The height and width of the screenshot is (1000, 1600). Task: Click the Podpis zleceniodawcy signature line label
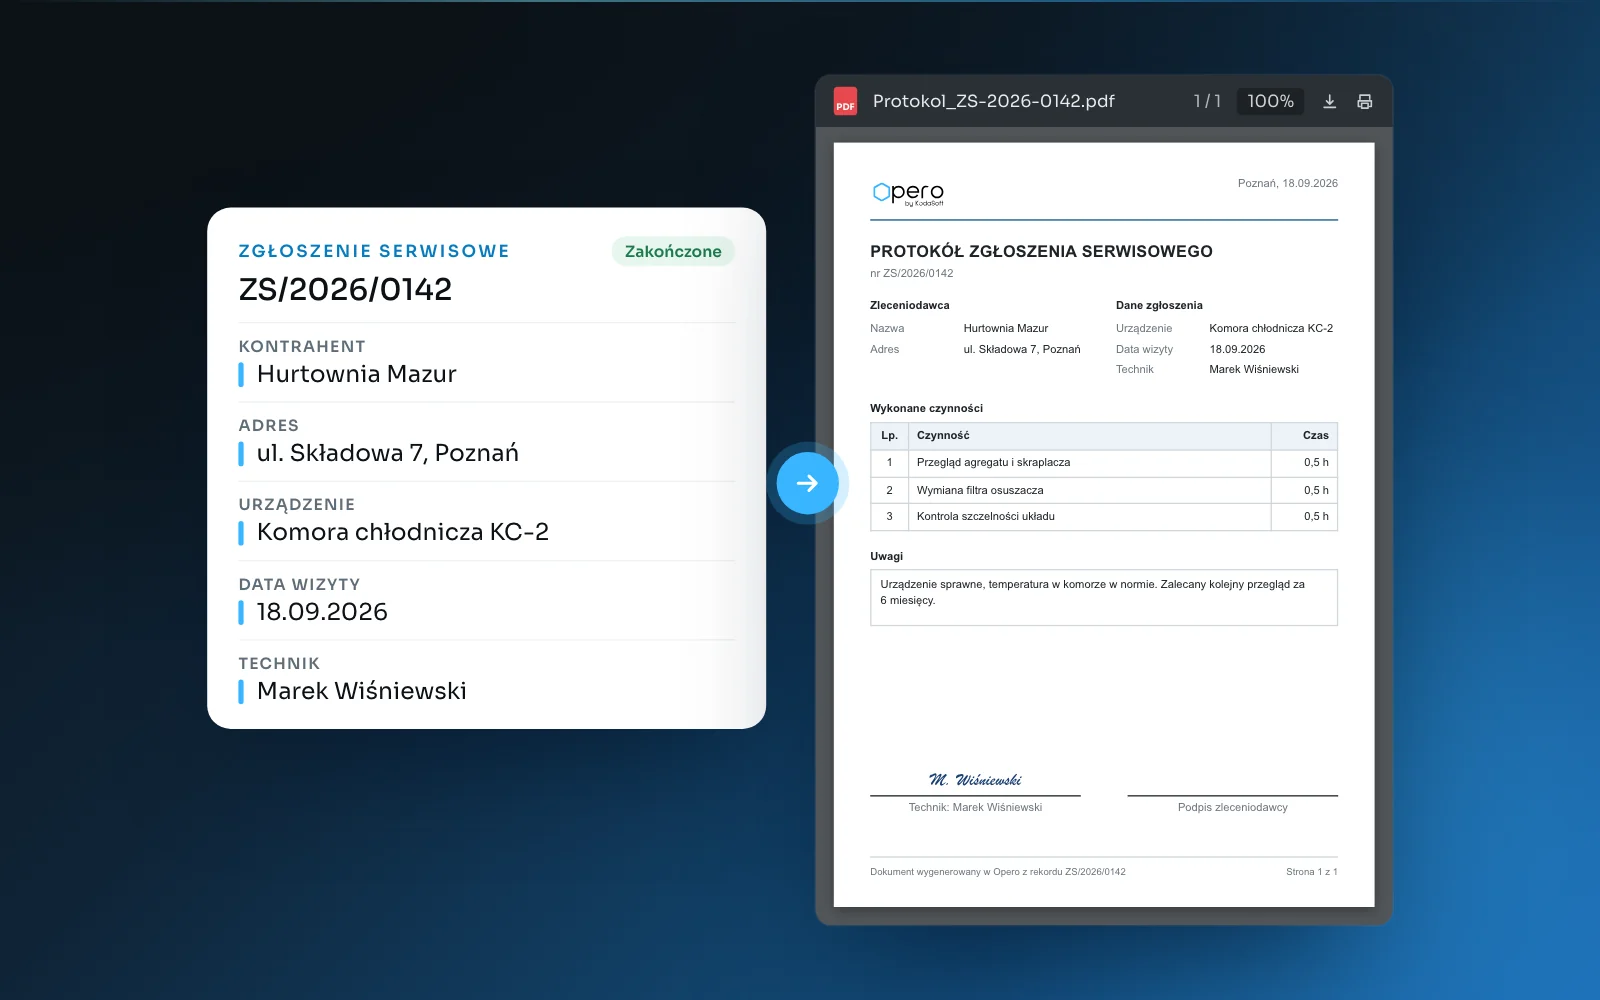[1232, 807]
